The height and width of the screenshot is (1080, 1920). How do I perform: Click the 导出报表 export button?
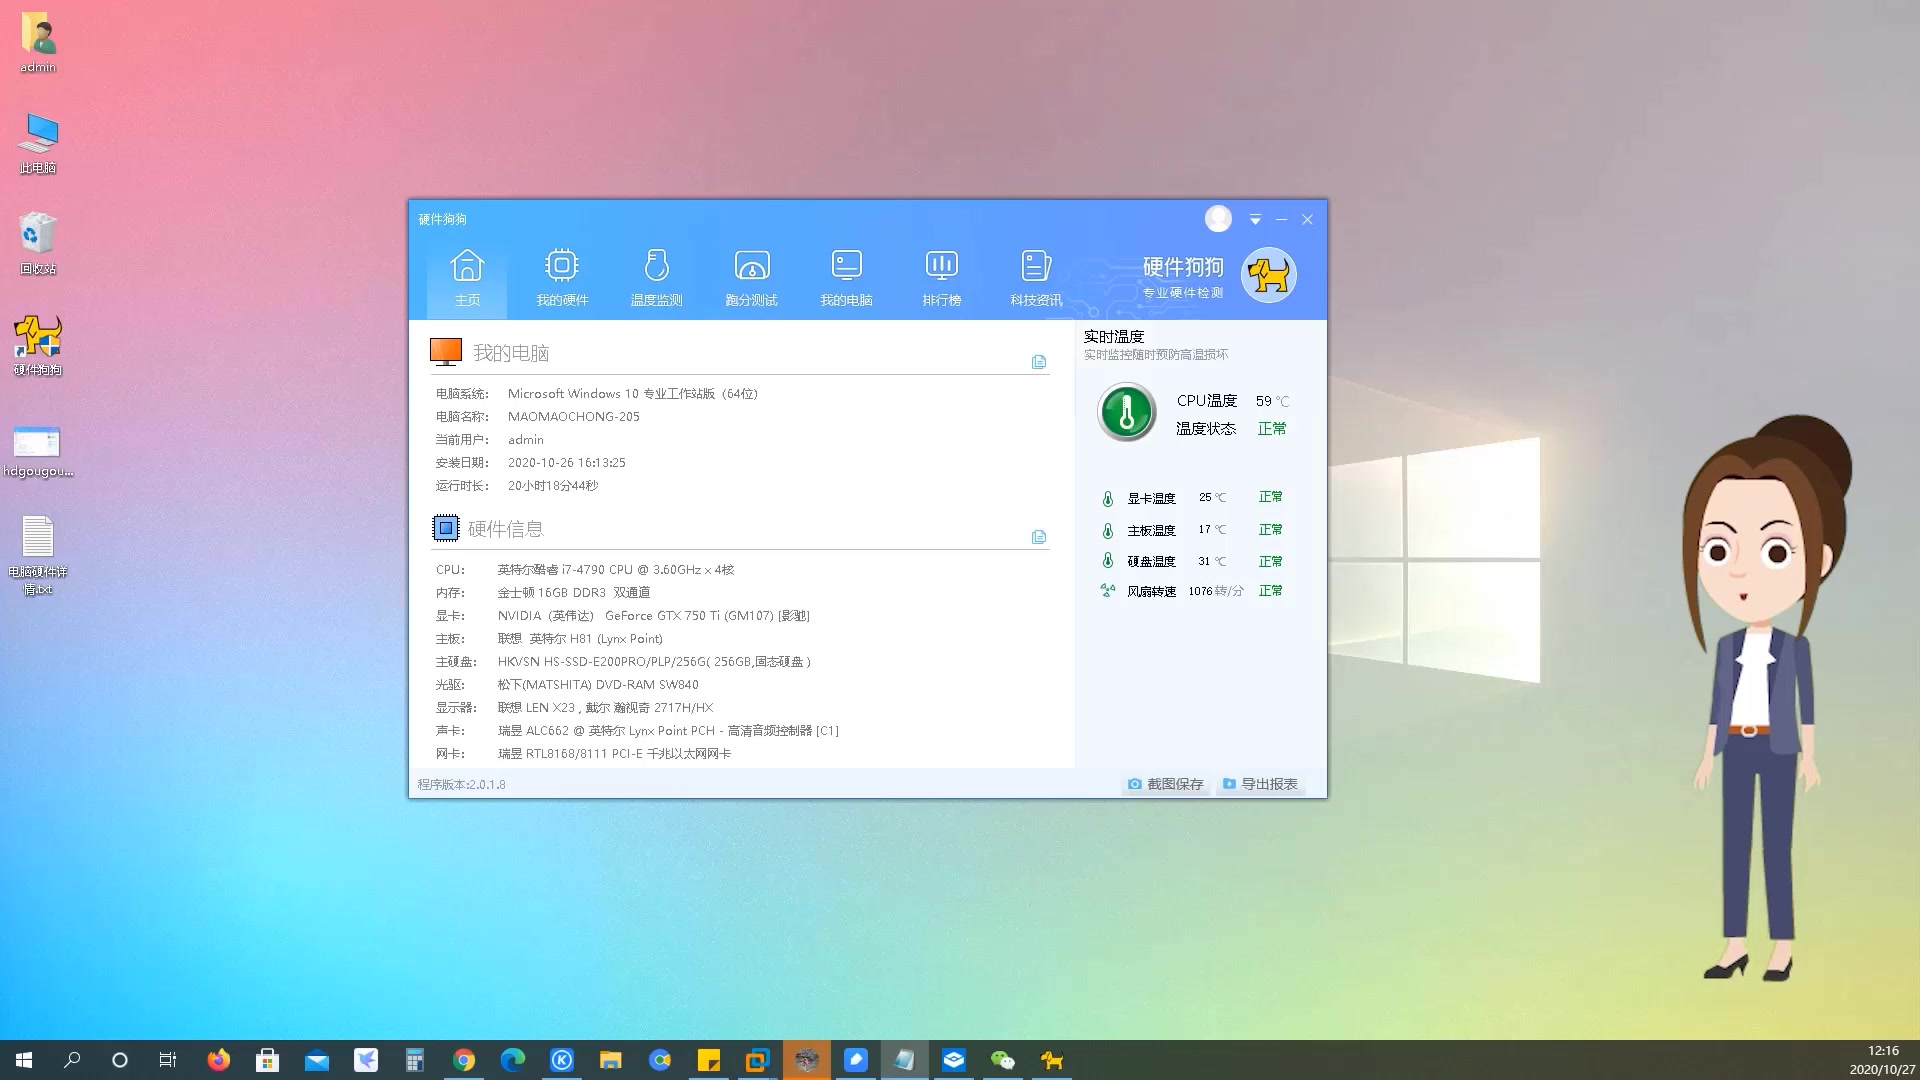tap(1260, 784)
